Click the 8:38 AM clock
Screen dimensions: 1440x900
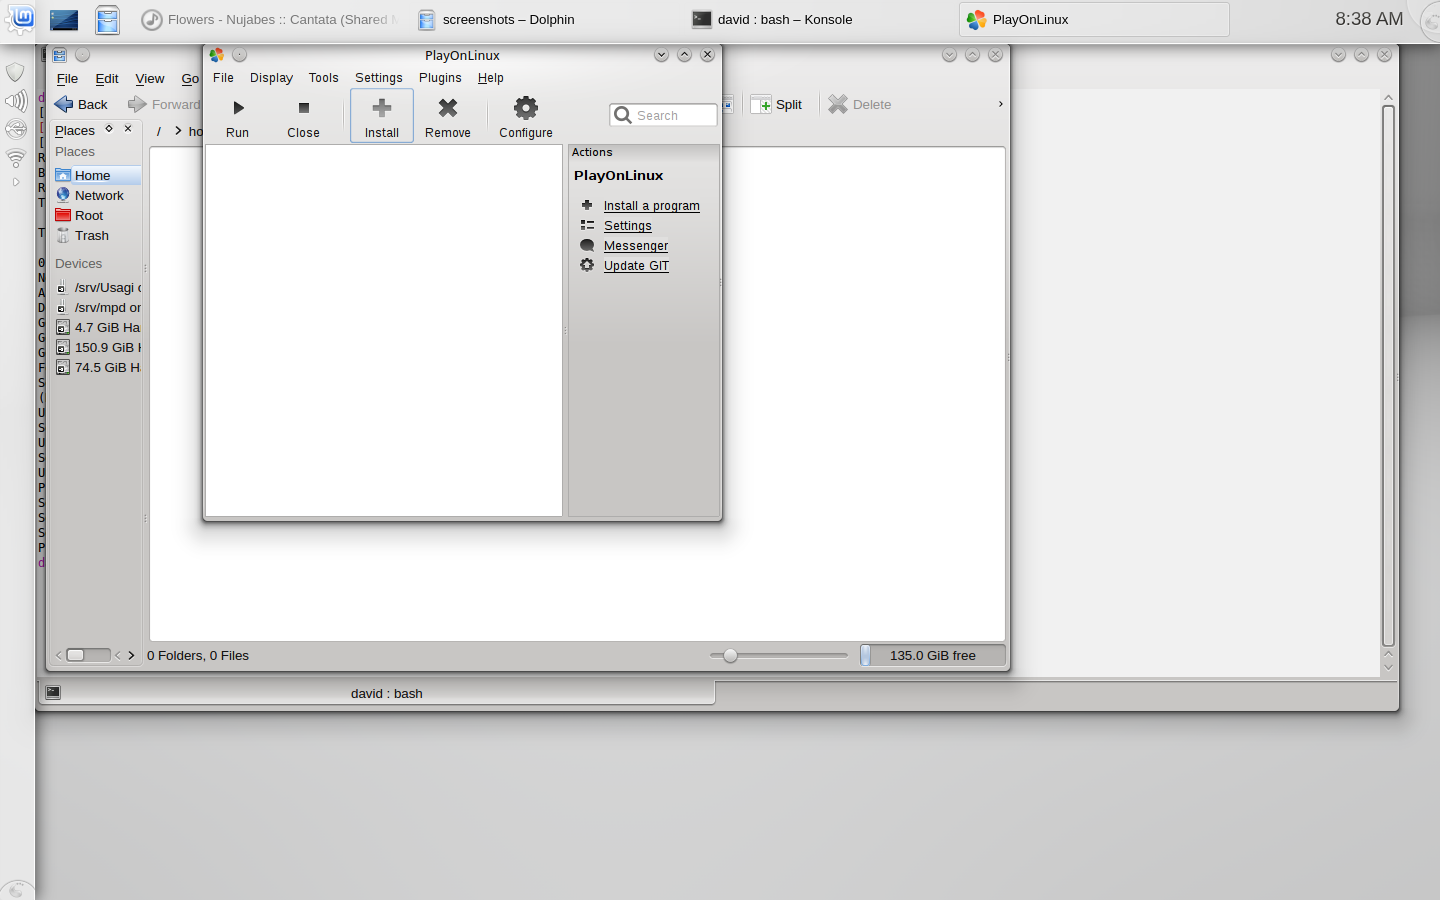(1369, 19)
